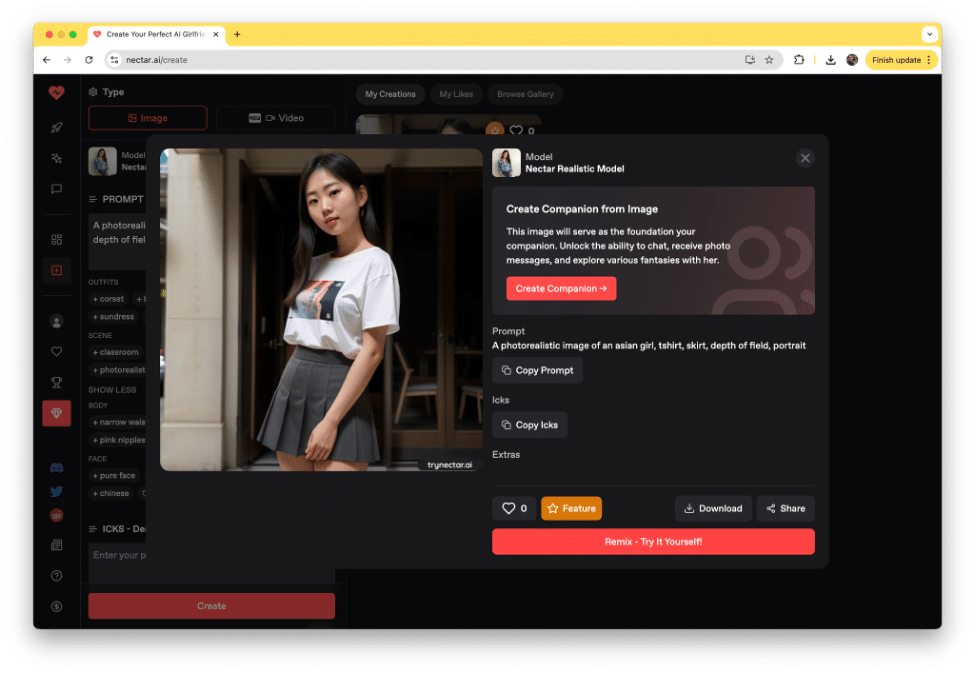The height and width of the screenshot is (675, 977).
Task: Click the trophy icon in the sidebar
Action: 56,382
